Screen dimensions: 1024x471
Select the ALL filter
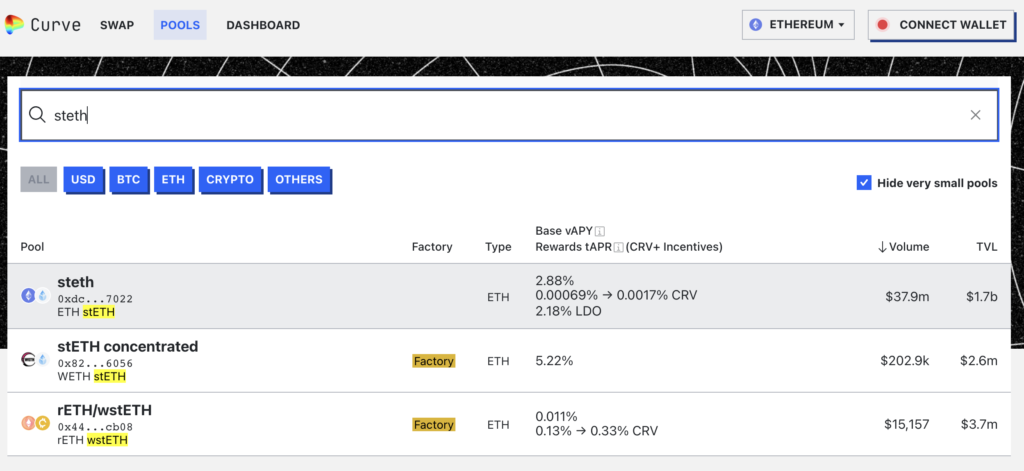(x=39, y=179)
